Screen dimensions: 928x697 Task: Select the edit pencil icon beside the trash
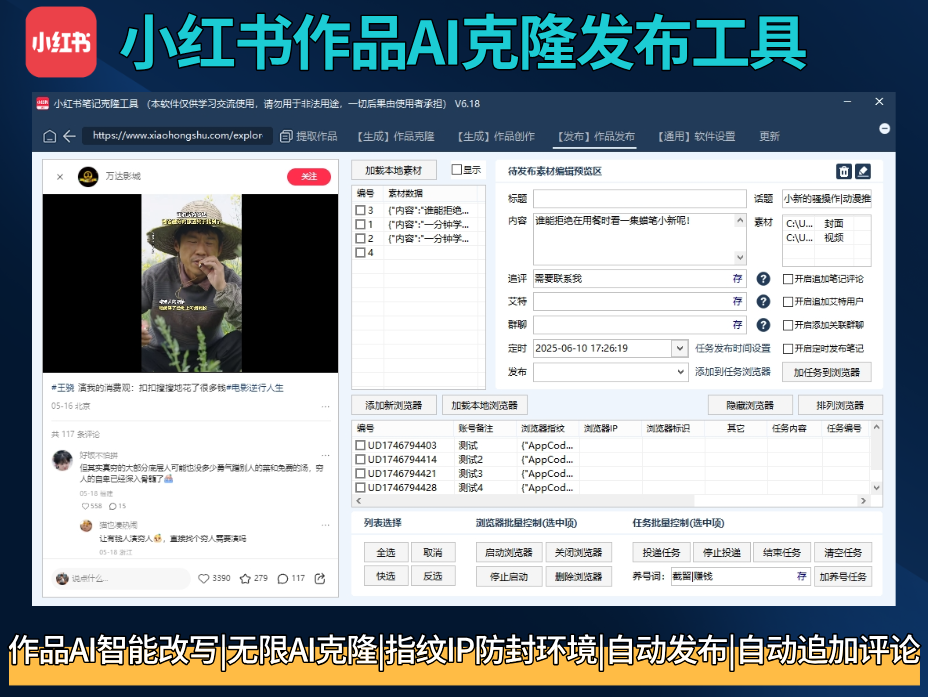863,171
